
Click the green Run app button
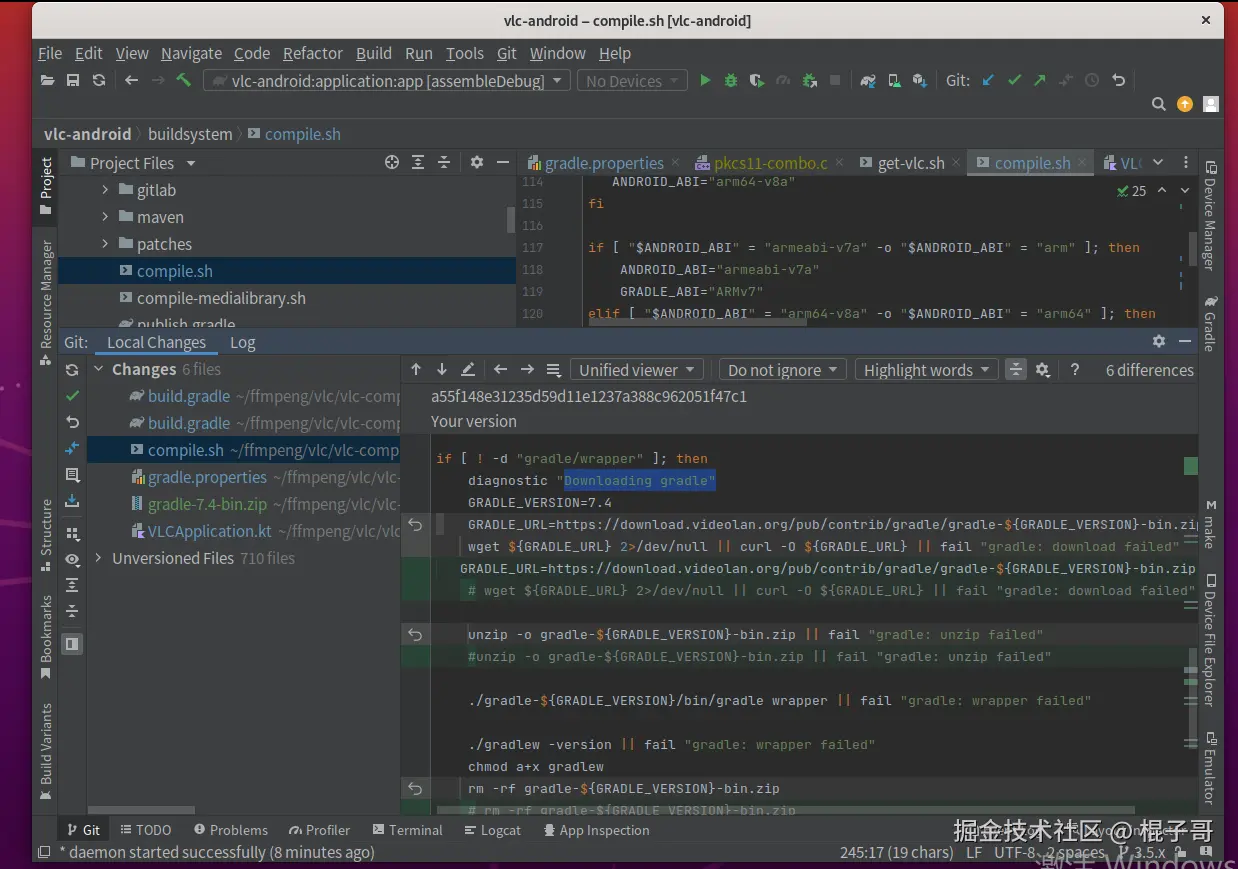click(x=705, y=81)
